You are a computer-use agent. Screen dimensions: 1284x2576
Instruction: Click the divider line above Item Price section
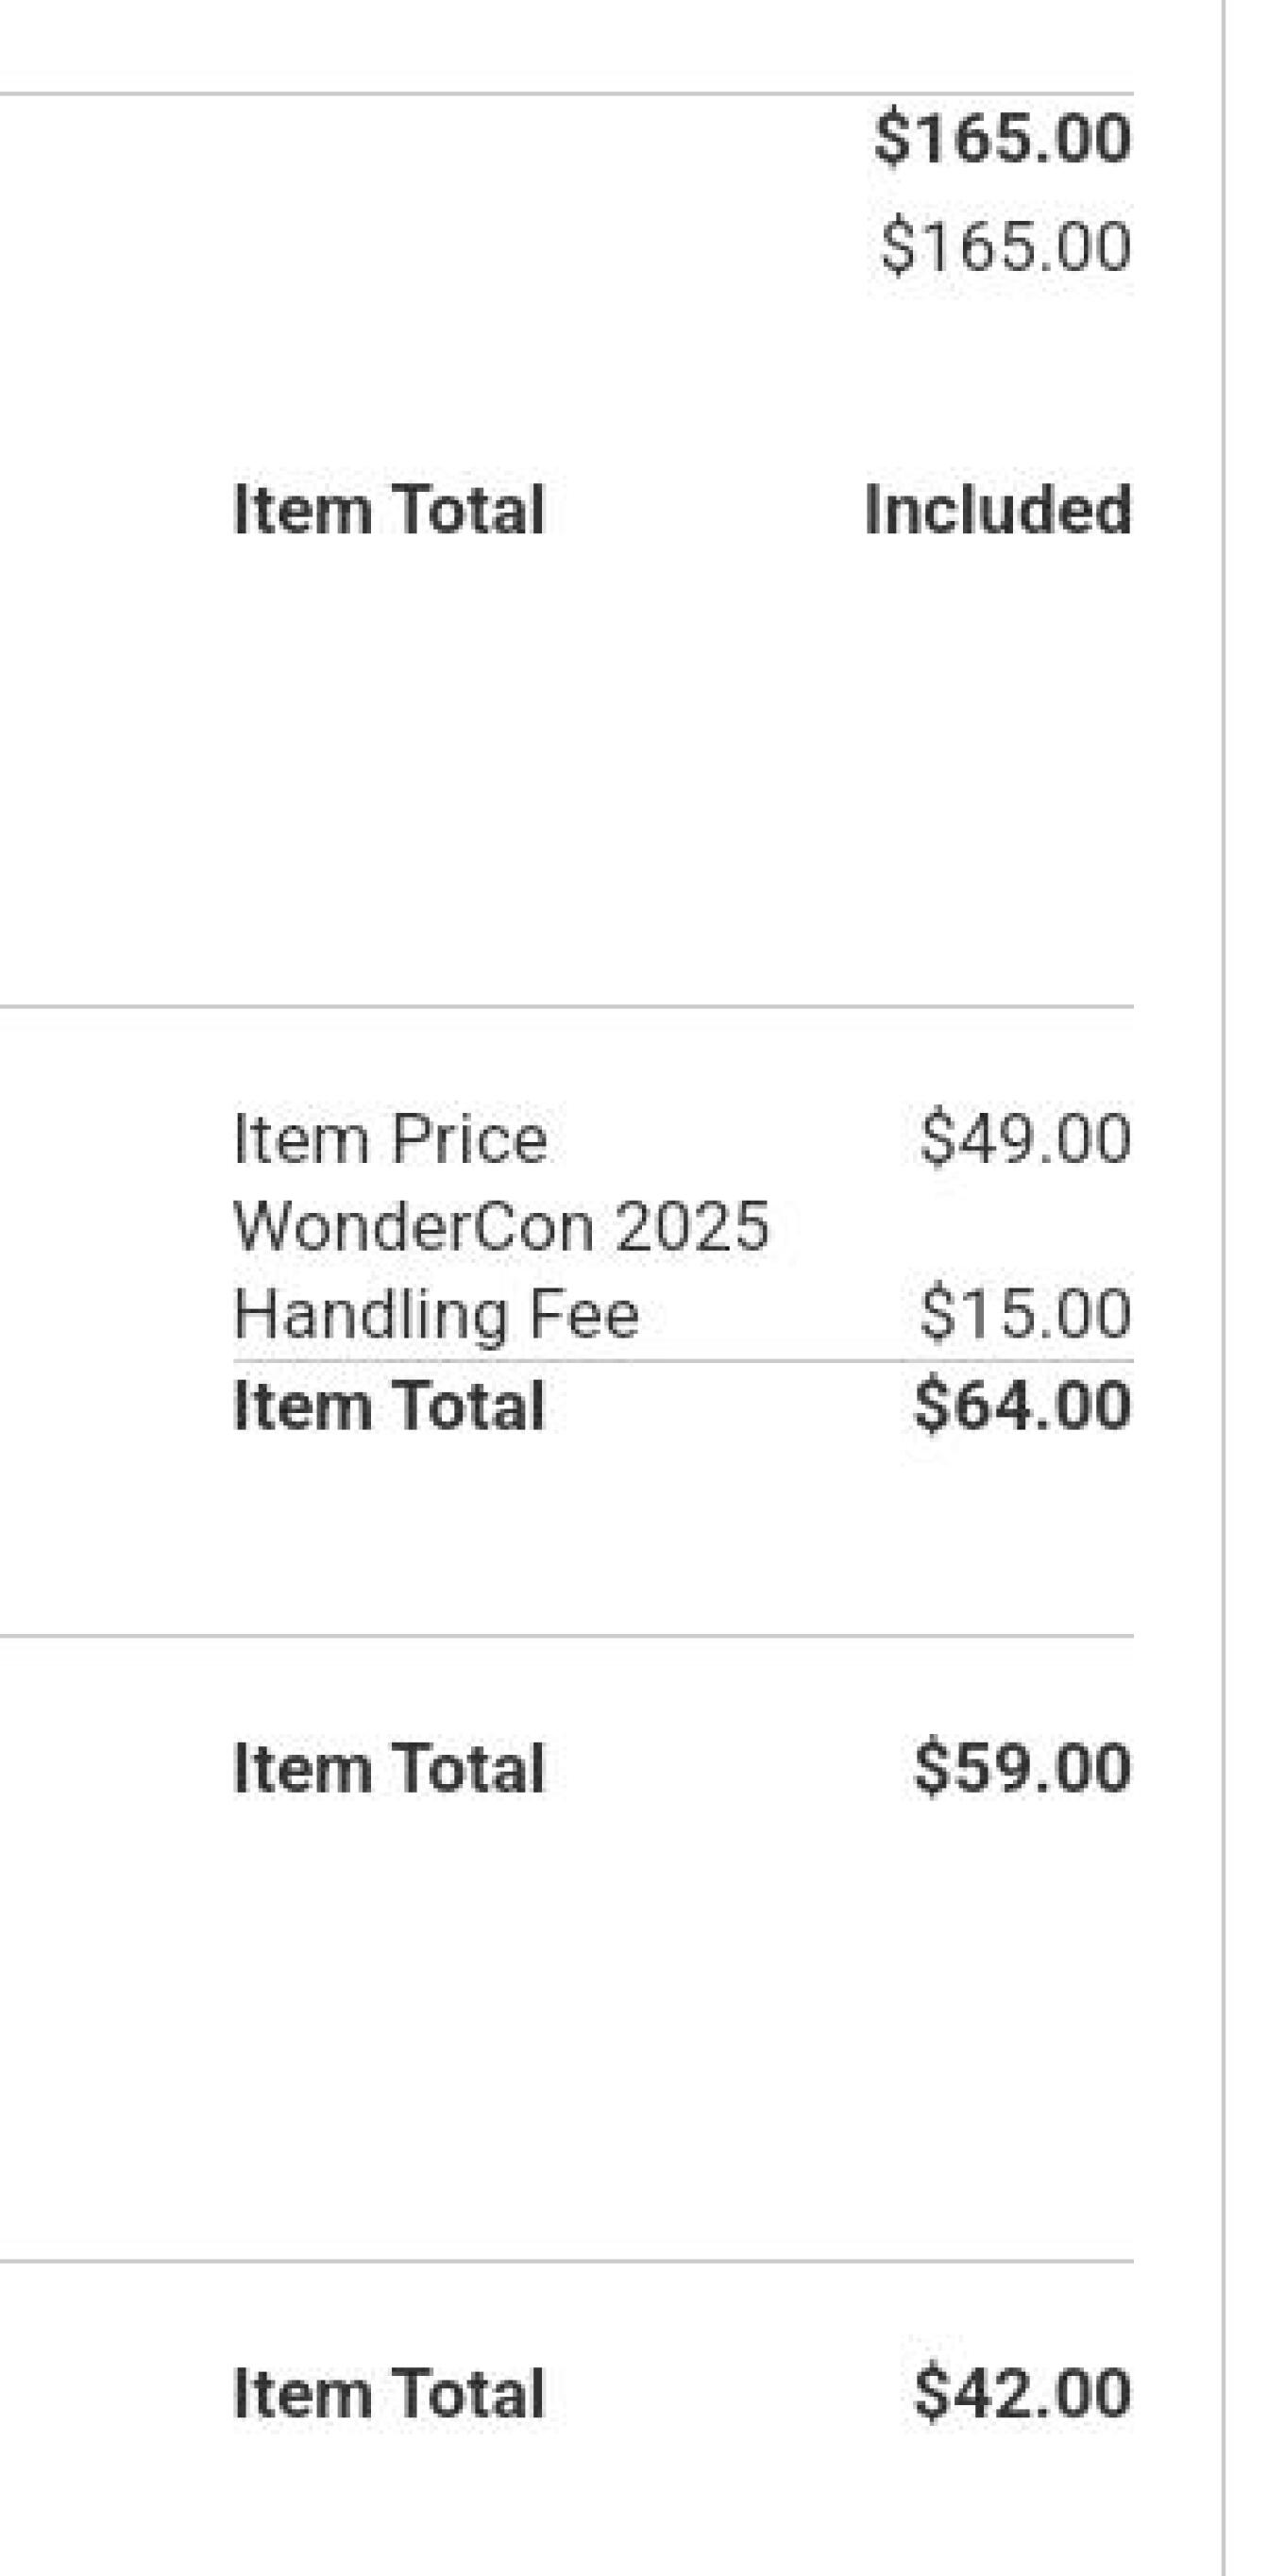(x=566, y=1007)
